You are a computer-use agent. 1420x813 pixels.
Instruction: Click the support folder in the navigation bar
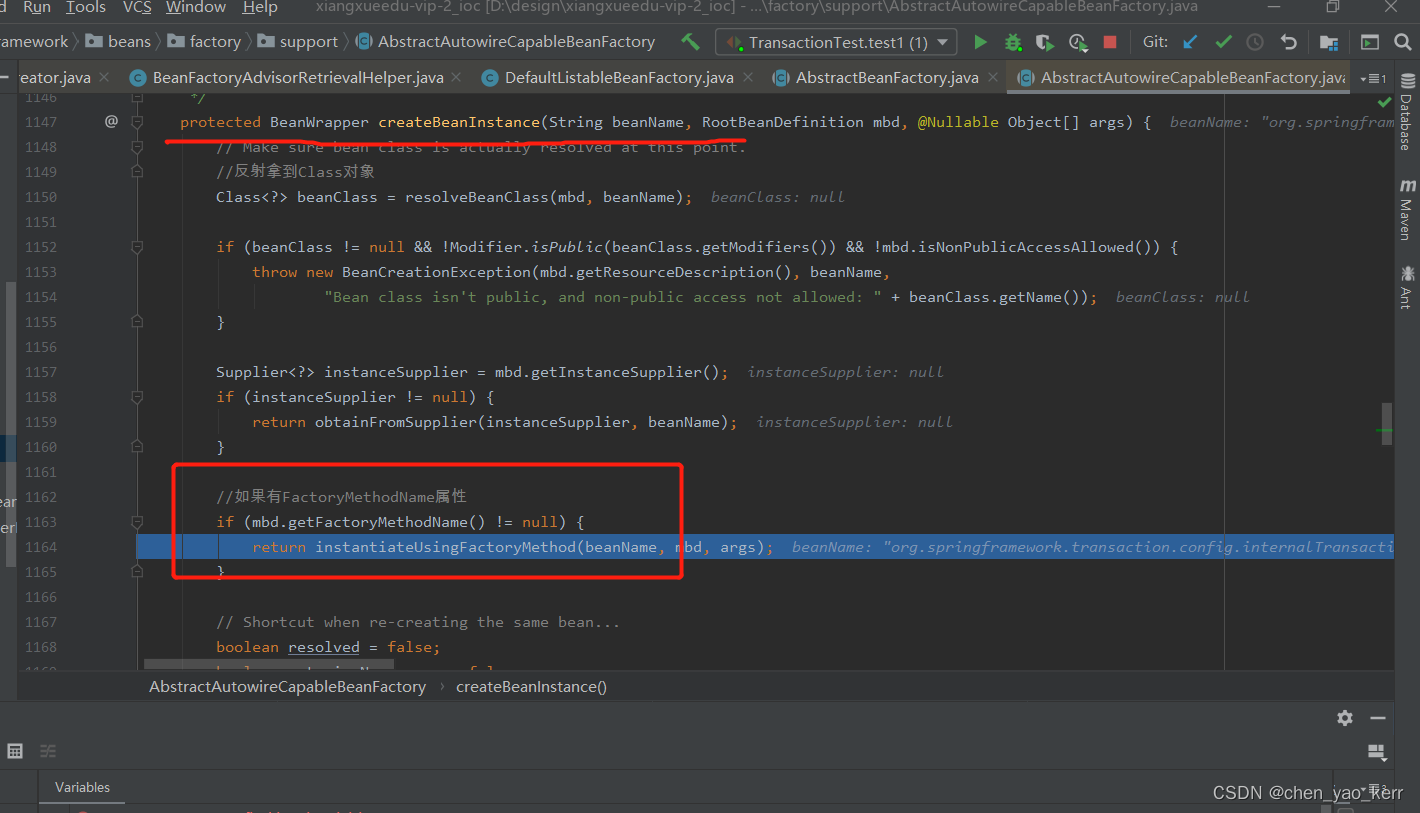297,42
